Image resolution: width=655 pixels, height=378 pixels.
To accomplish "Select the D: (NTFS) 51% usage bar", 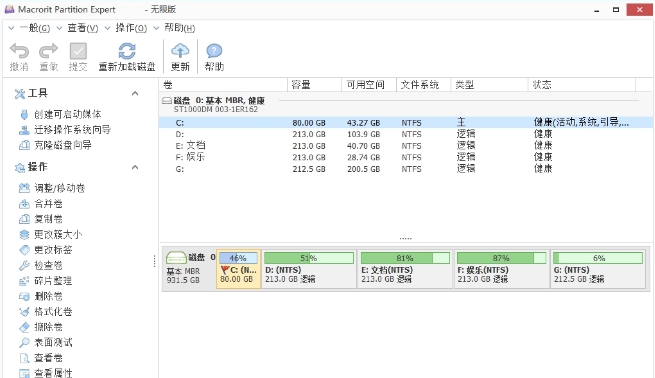I will click(309, 258).
